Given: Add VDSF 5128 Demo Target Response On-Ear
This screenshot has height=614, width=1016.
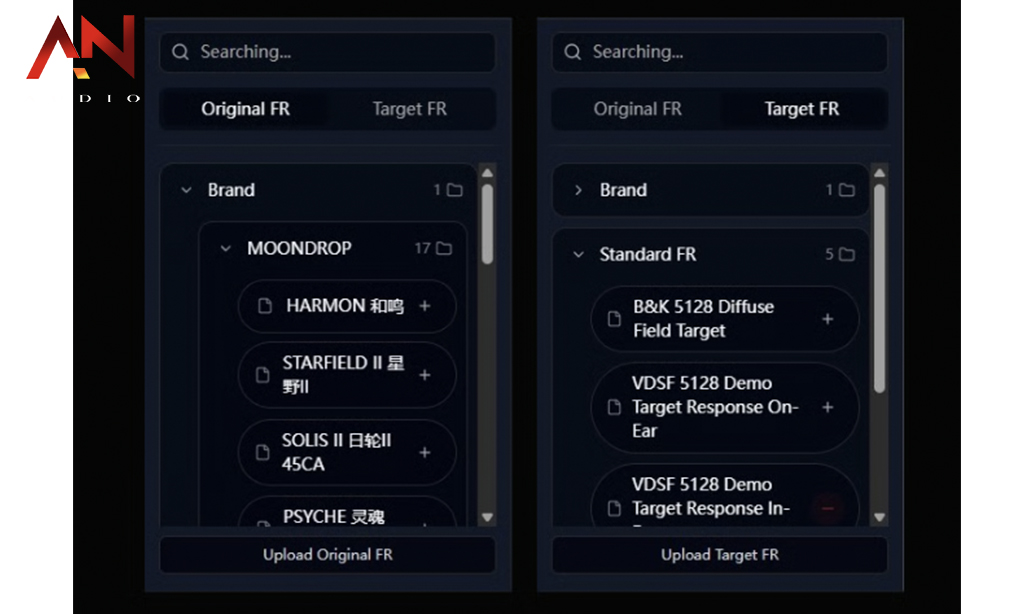Looking at the screenshot, I should click(x=827, y=407).
